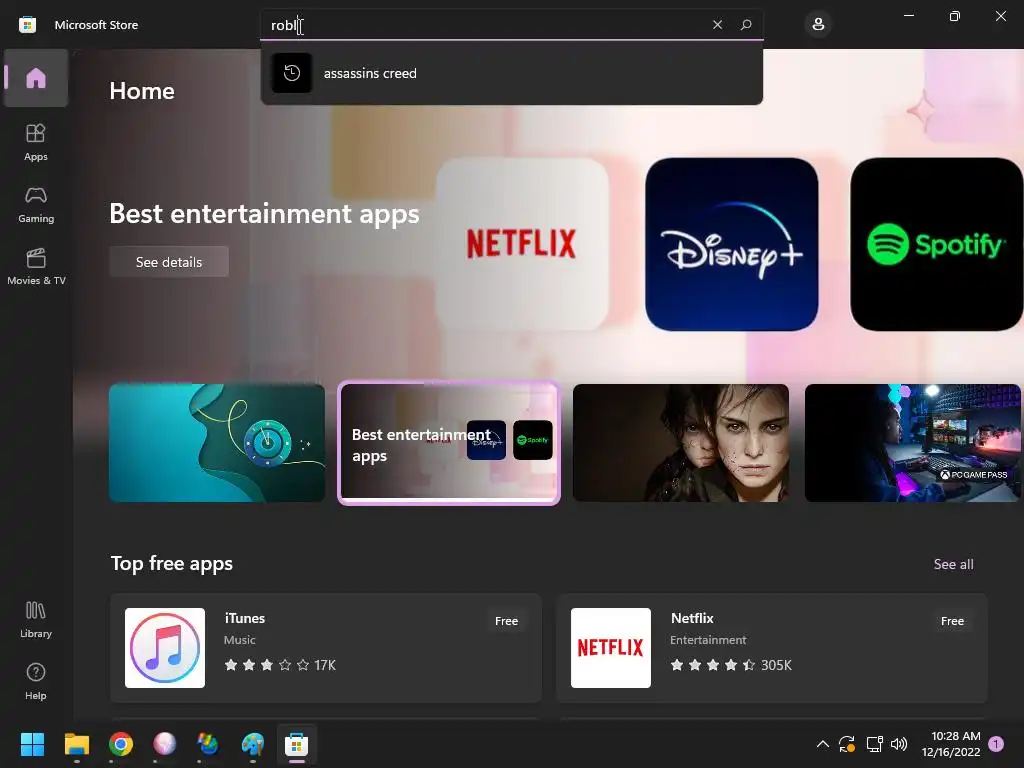The width and height of the screenshot is (1024, 768).
Task: Open the Disney+ featured tile
Action: 731,244
